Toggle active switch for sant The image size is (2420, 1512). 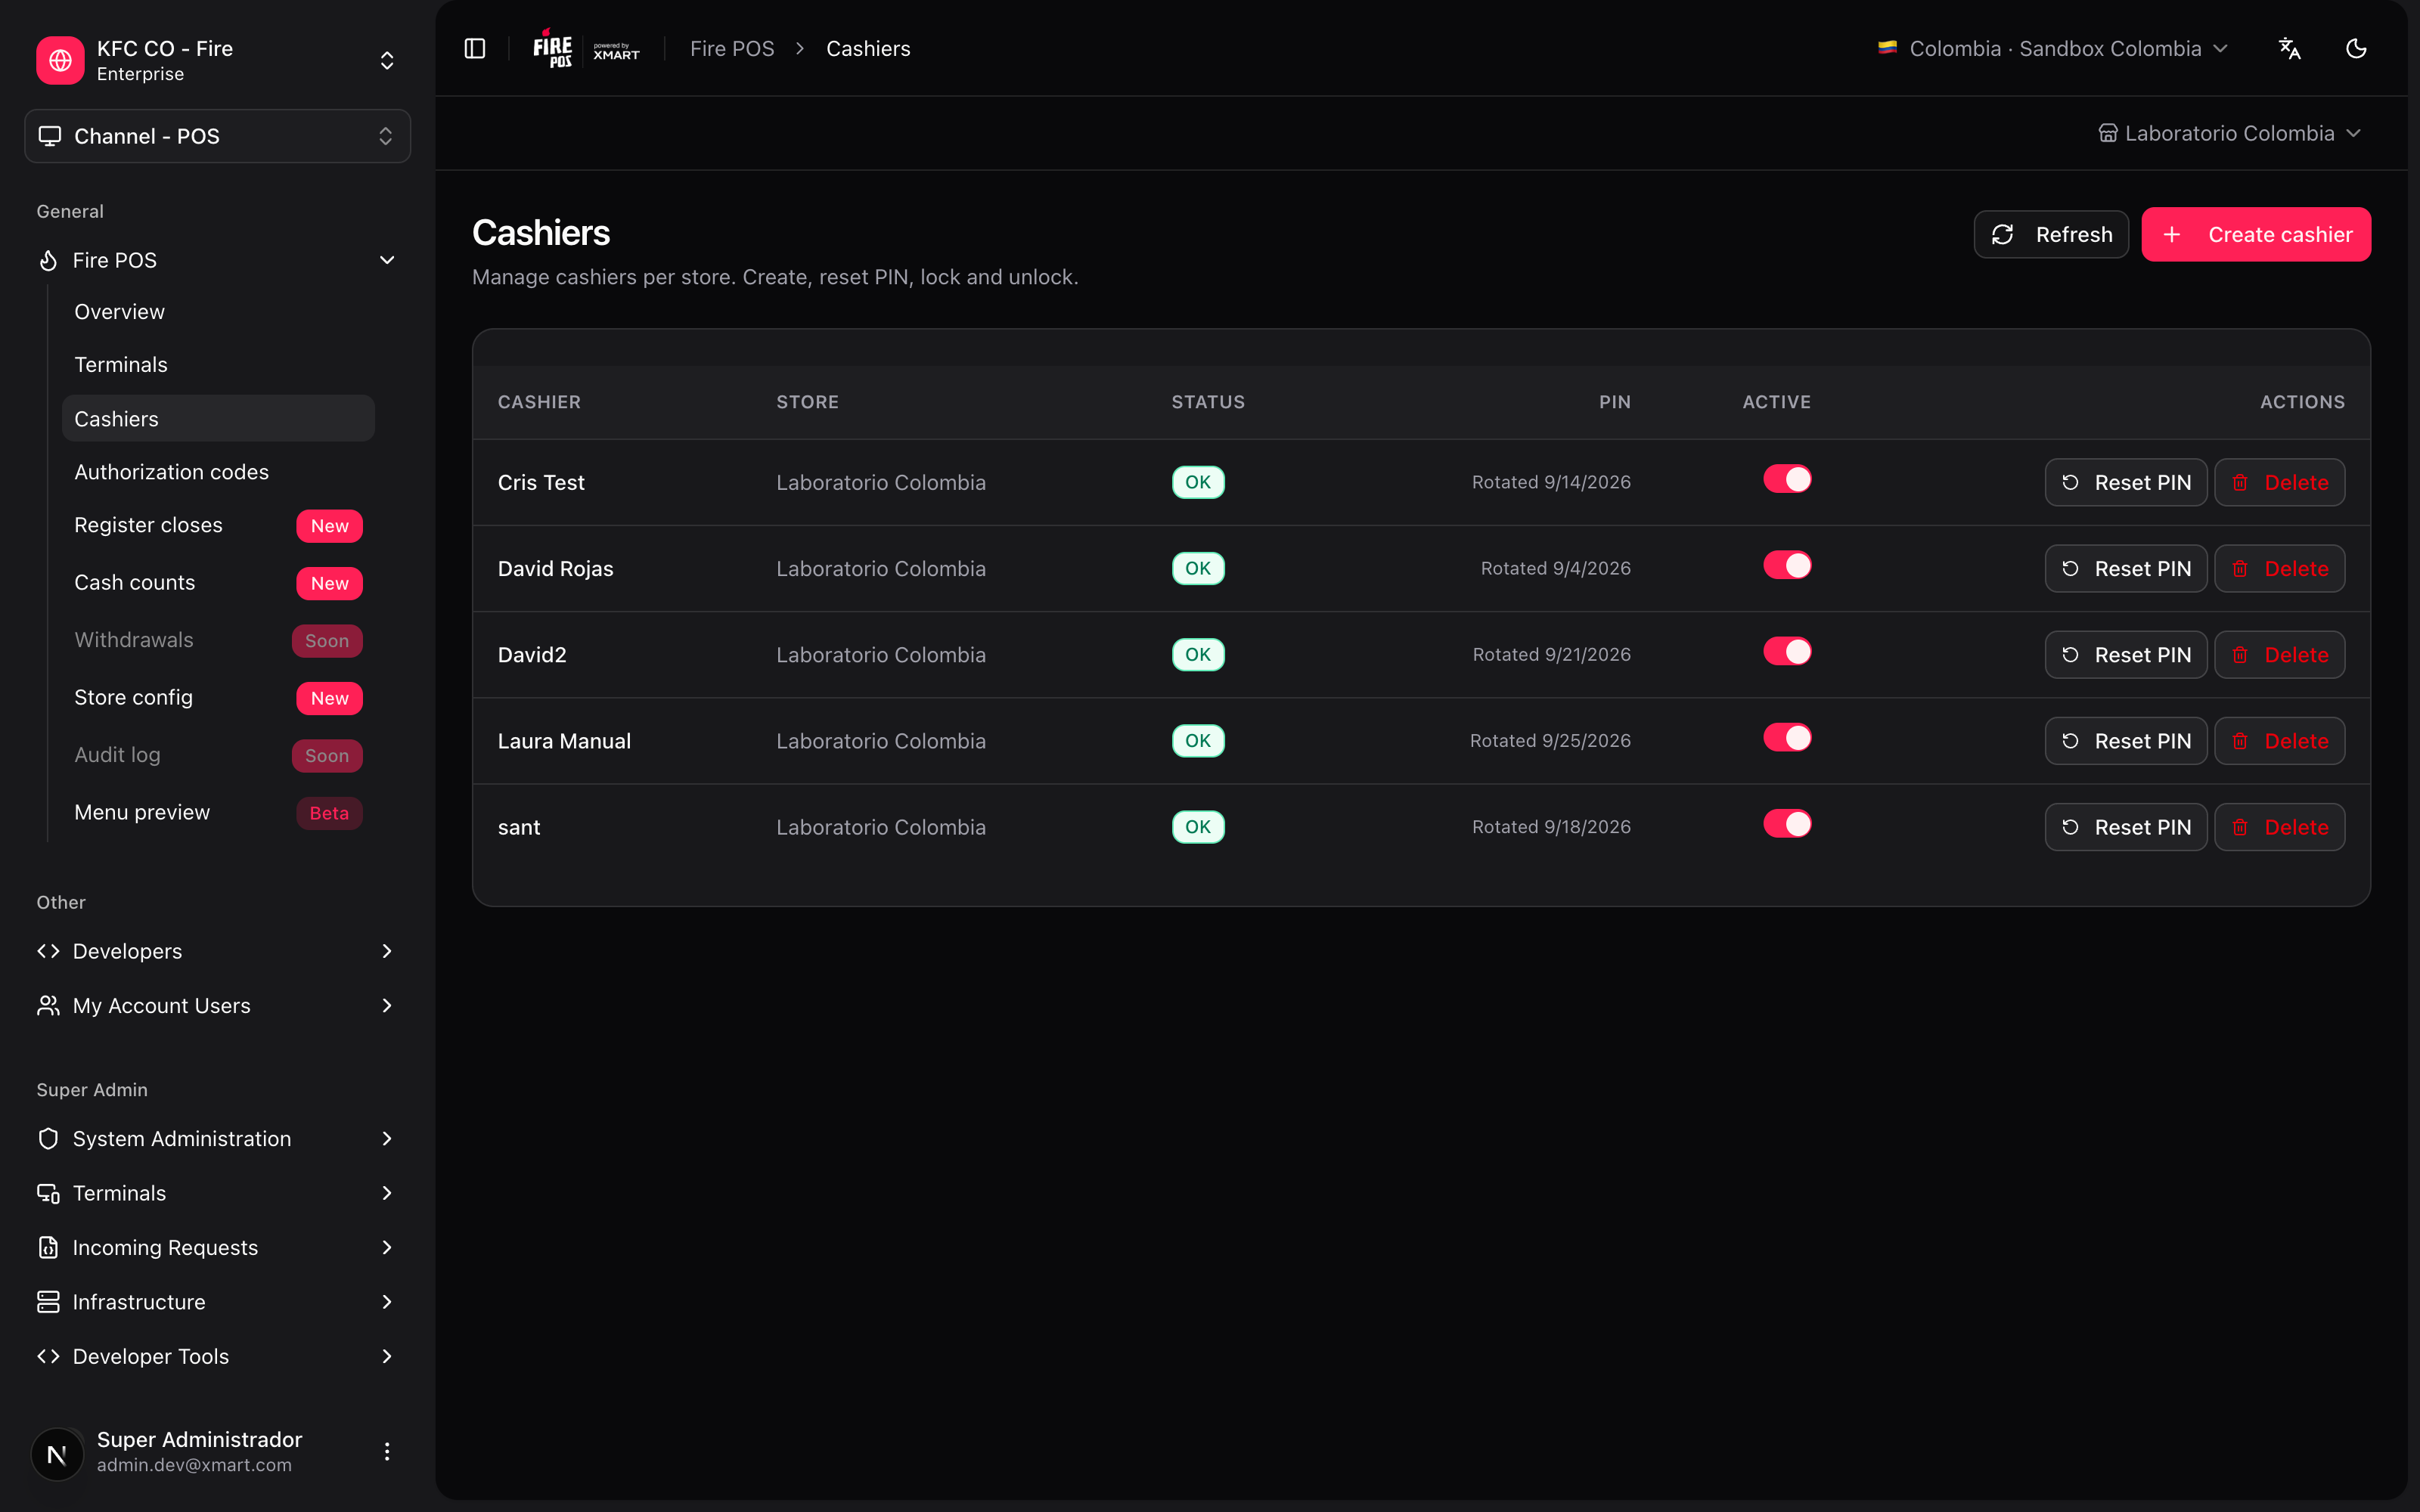coord(1787,823)
